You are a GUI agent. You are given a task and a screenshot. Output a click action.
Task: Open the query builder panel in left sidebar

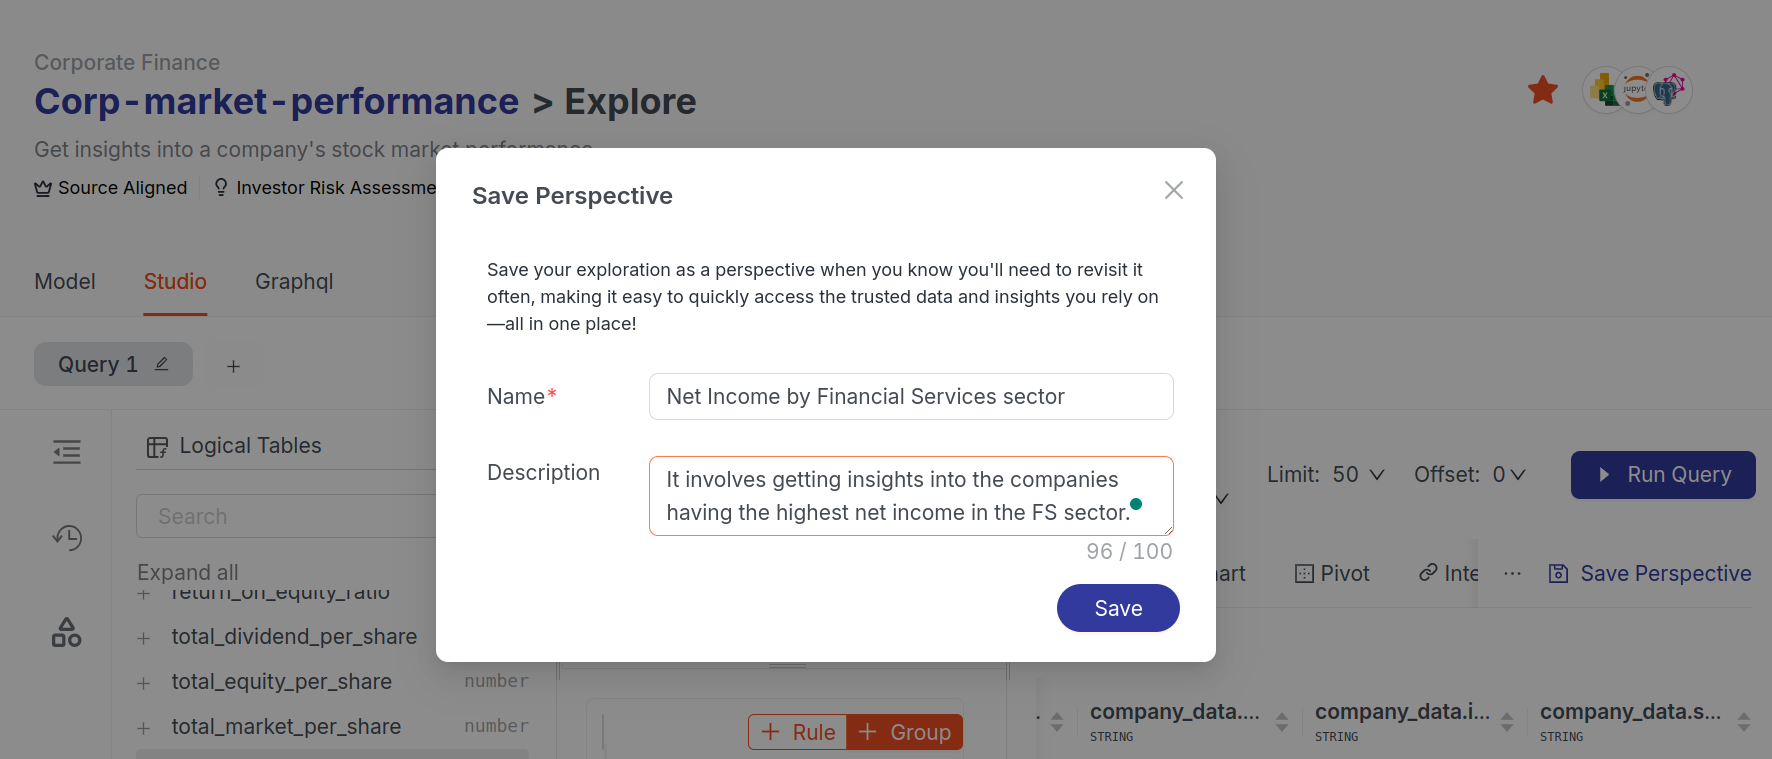pos(66,452)
